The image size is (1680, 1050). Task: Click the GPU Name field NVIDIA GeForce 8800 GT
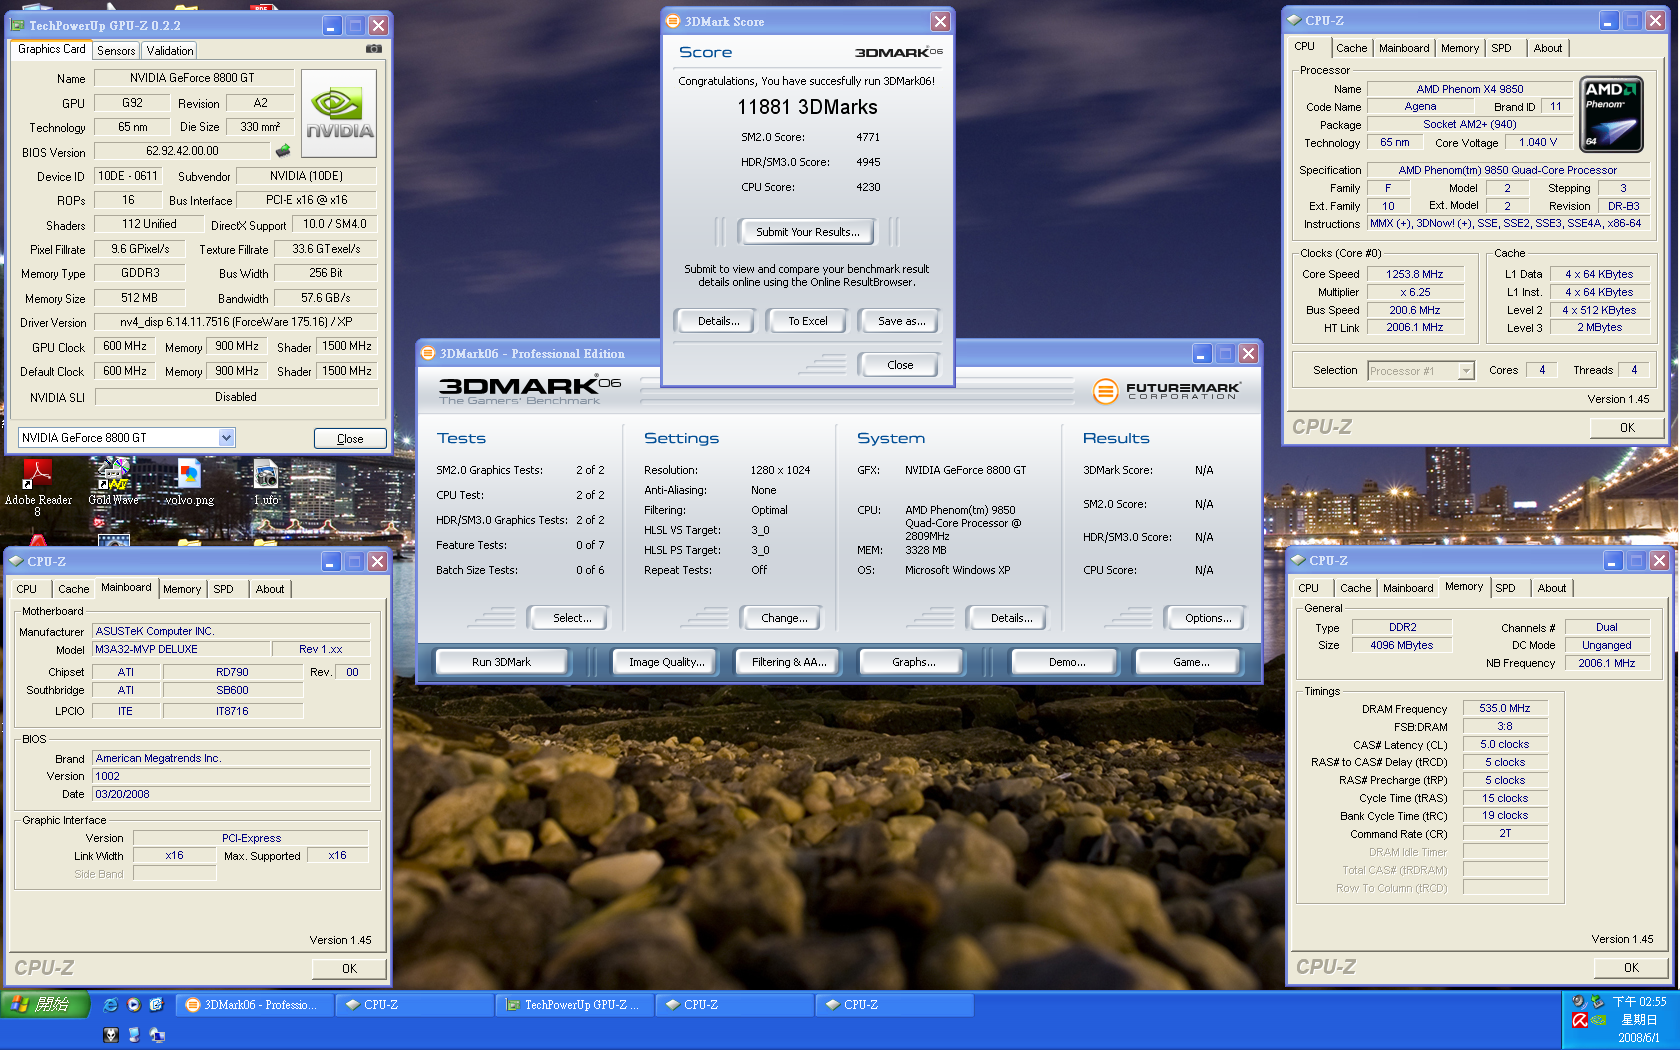[194, 78]
